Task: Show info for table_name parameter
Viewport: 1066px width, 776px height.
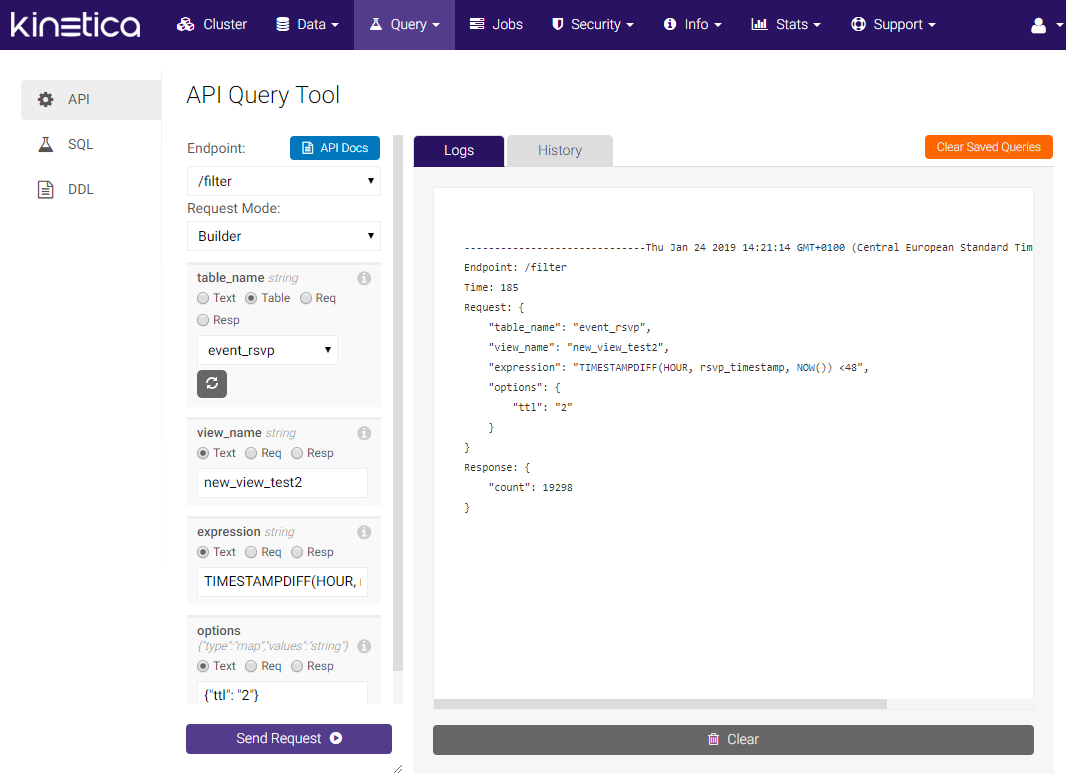Action: [x=364, y=278]
